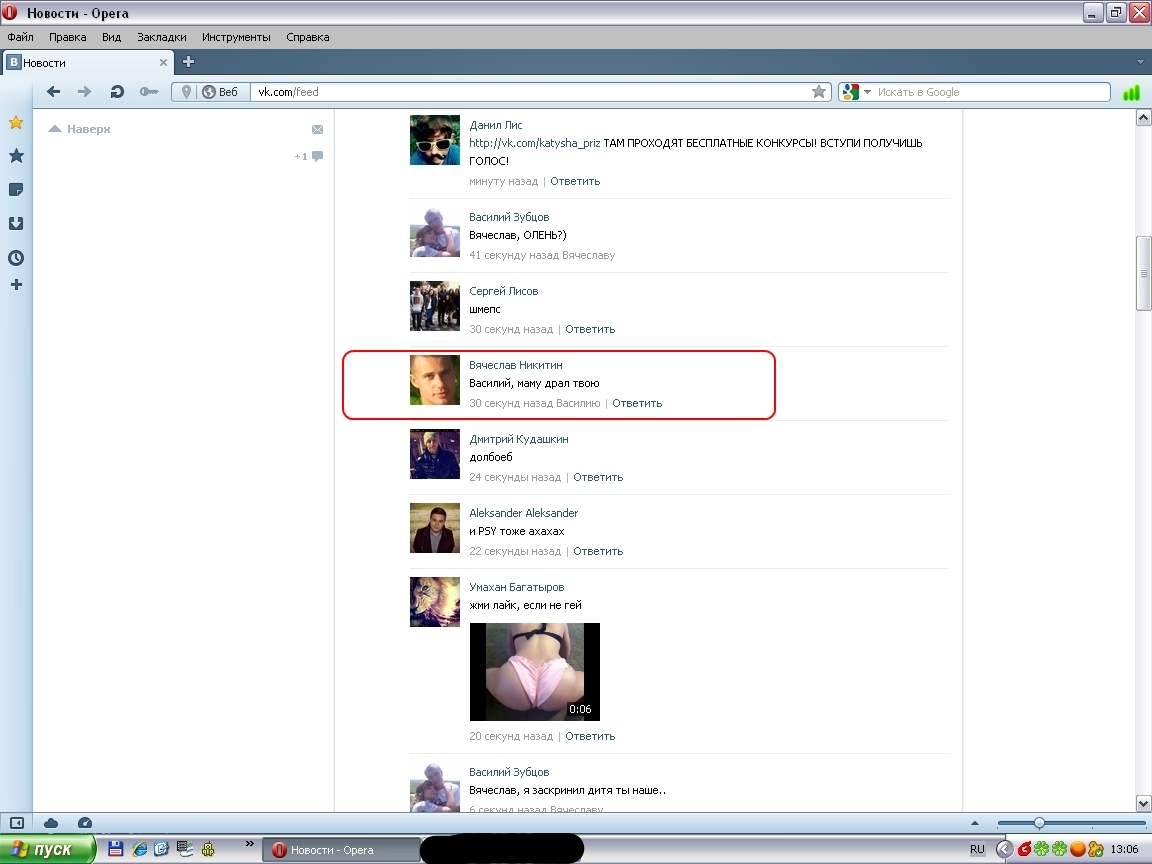The height and width of the screenshot is (864, 1152).
Task: Reply to Дмитрий Кудашкин's comment
Action: 598,478
